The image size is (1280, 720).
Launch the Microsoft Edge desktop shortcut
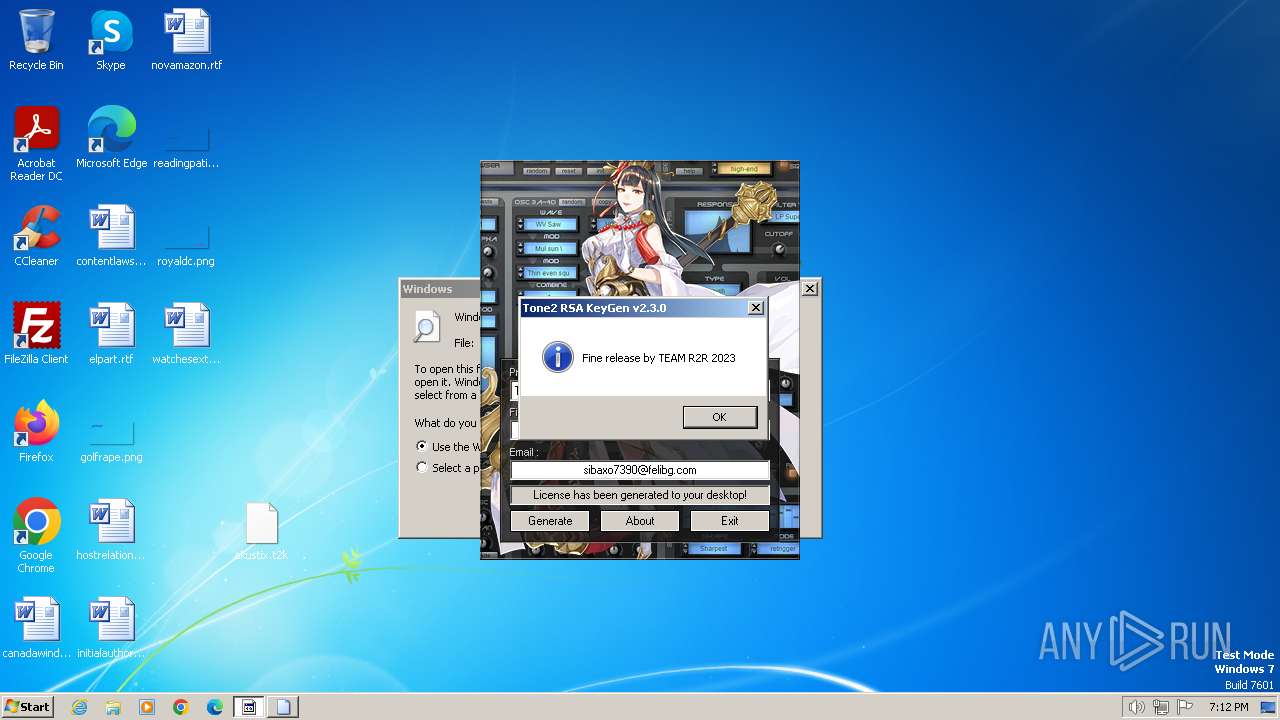tap(111, 138)
